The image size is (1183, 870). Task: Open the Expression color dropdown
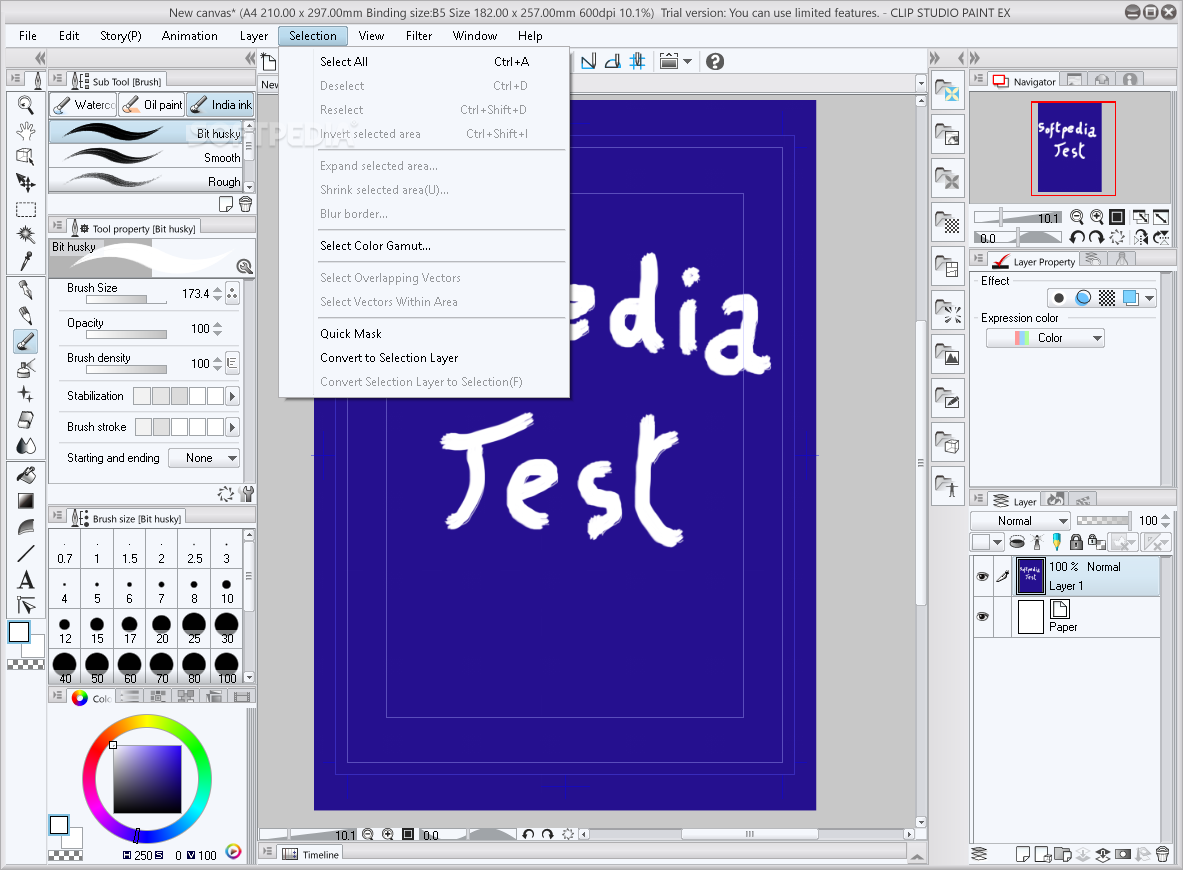(1046, 338)
